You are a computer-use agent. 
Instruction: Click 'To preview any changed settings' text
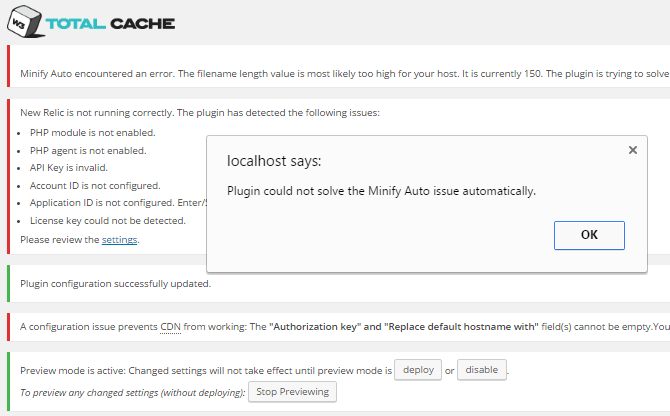132,393
